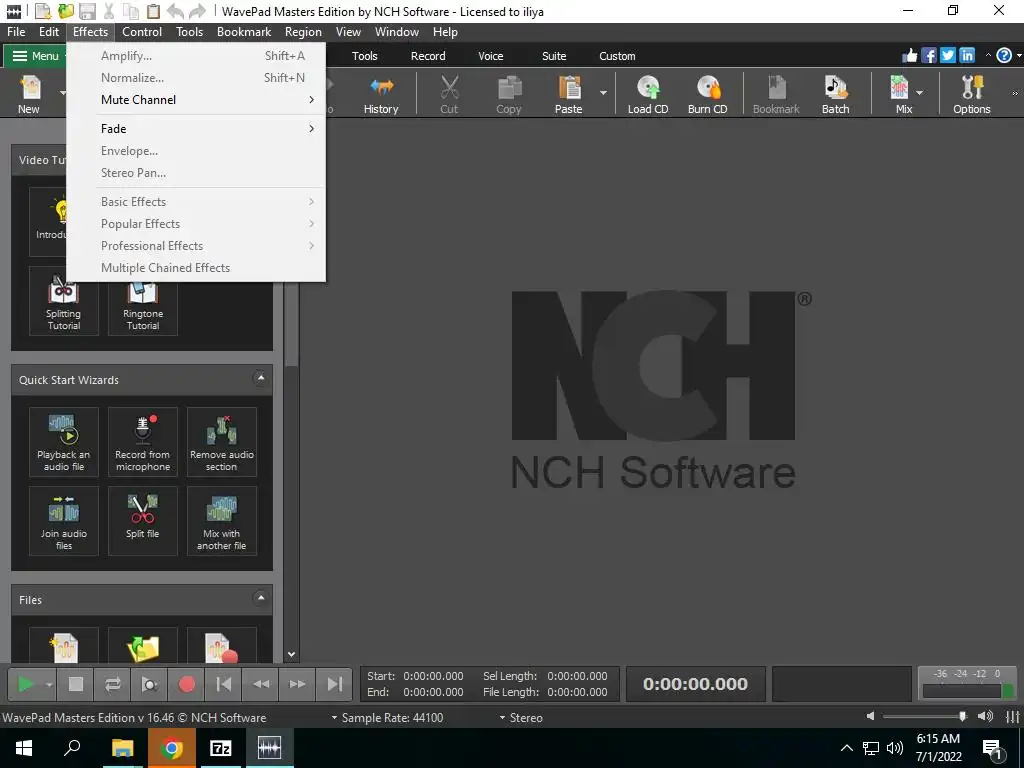Open 7-Zip from the taskbar
This screenshot has height=768, width=1024.
point(220,748)
